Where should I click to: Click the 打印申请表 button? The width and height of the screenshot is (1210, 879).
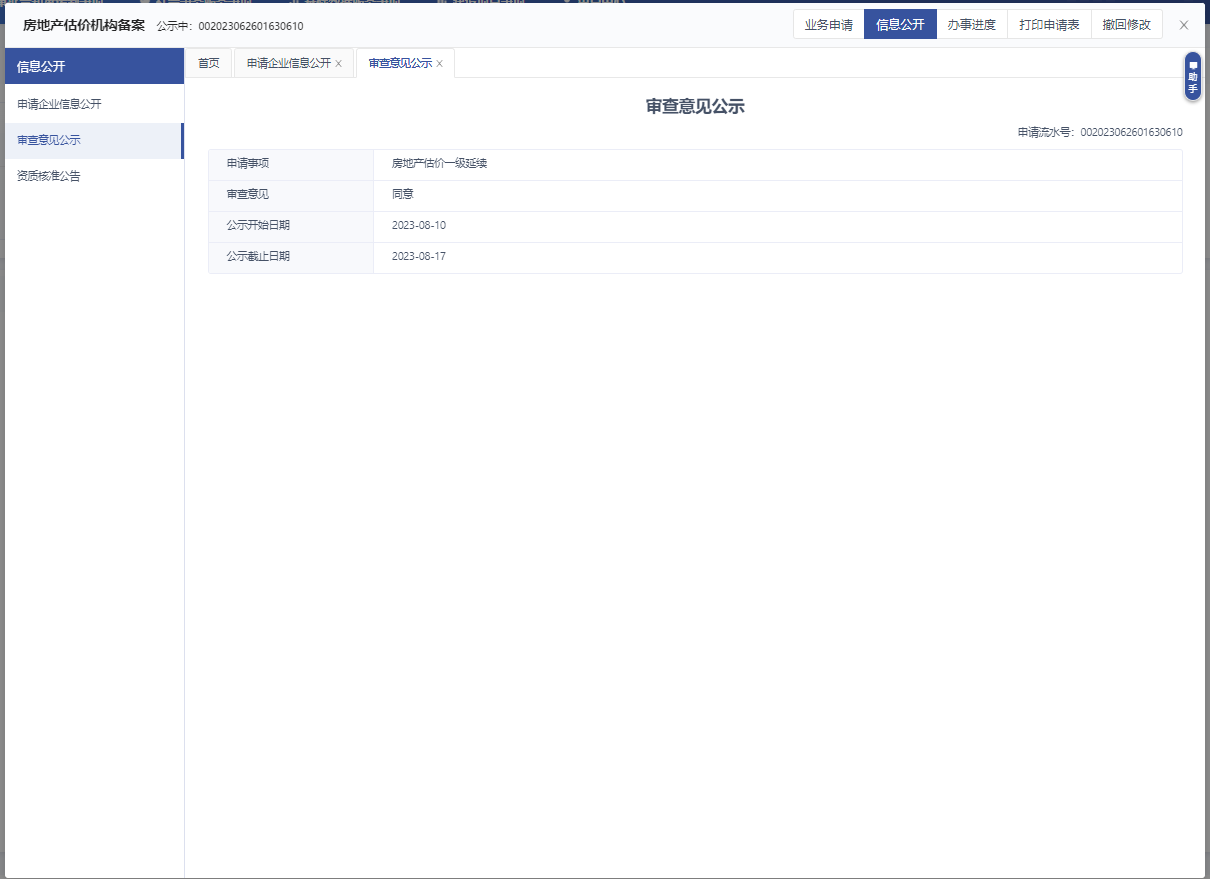pos(1049,25)
